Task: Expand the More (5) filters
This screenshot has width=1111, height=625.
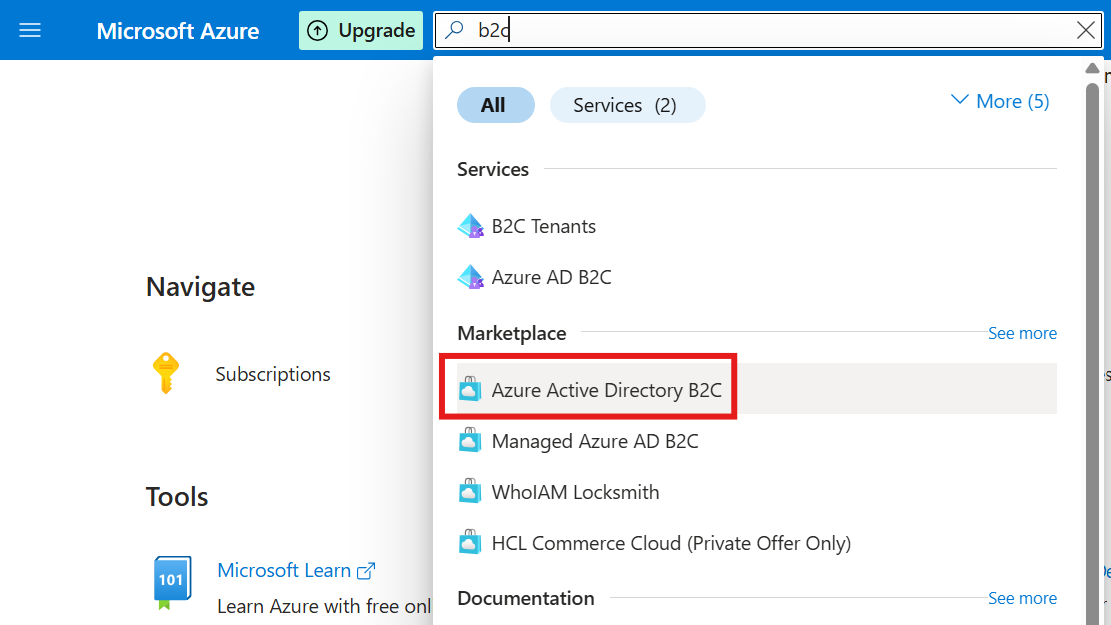Action: coord(1000,101)
